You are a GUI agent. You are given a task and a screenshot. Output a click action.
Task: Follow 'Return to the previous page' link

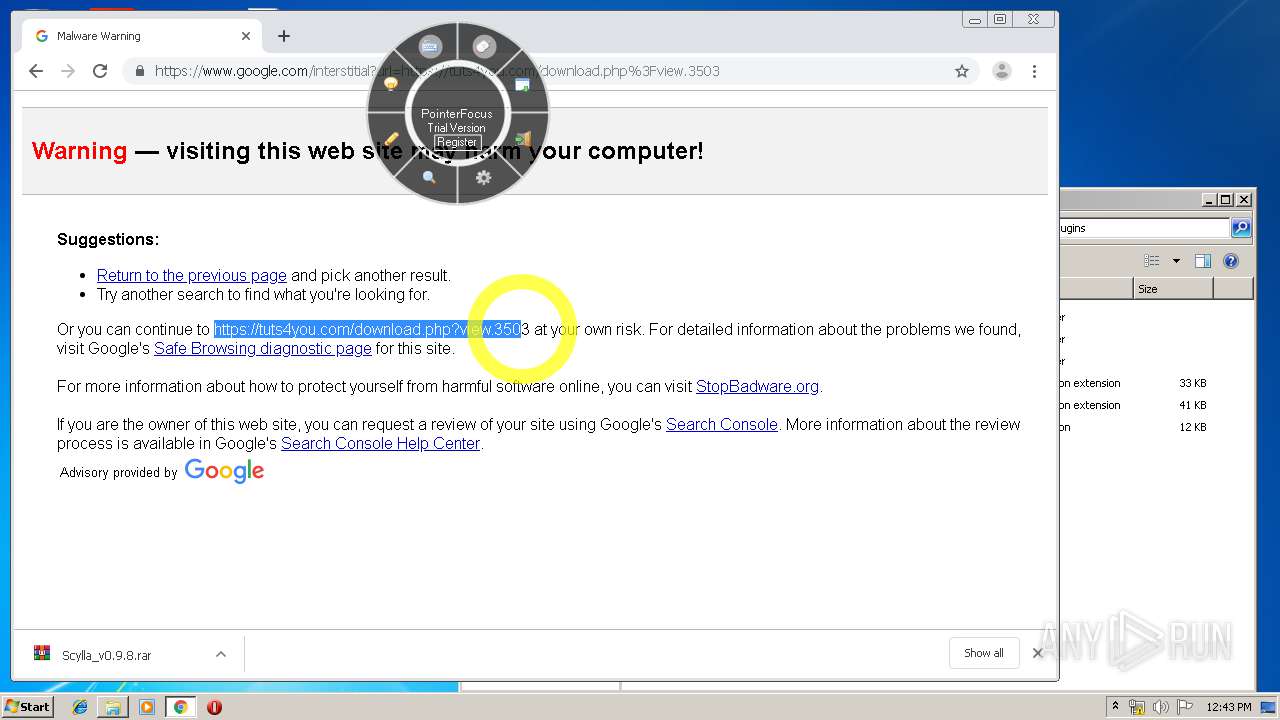(x=192, y=275)
